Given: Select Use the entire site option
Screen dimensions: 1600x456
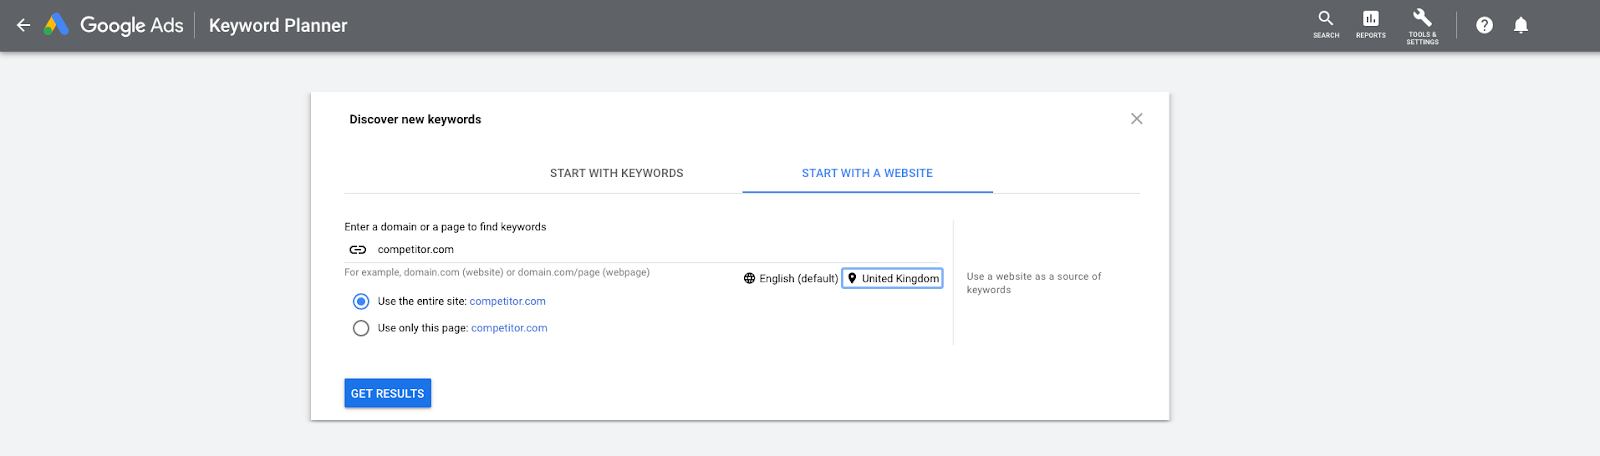Looking at the screenshot, I should (x=361, y=301).
